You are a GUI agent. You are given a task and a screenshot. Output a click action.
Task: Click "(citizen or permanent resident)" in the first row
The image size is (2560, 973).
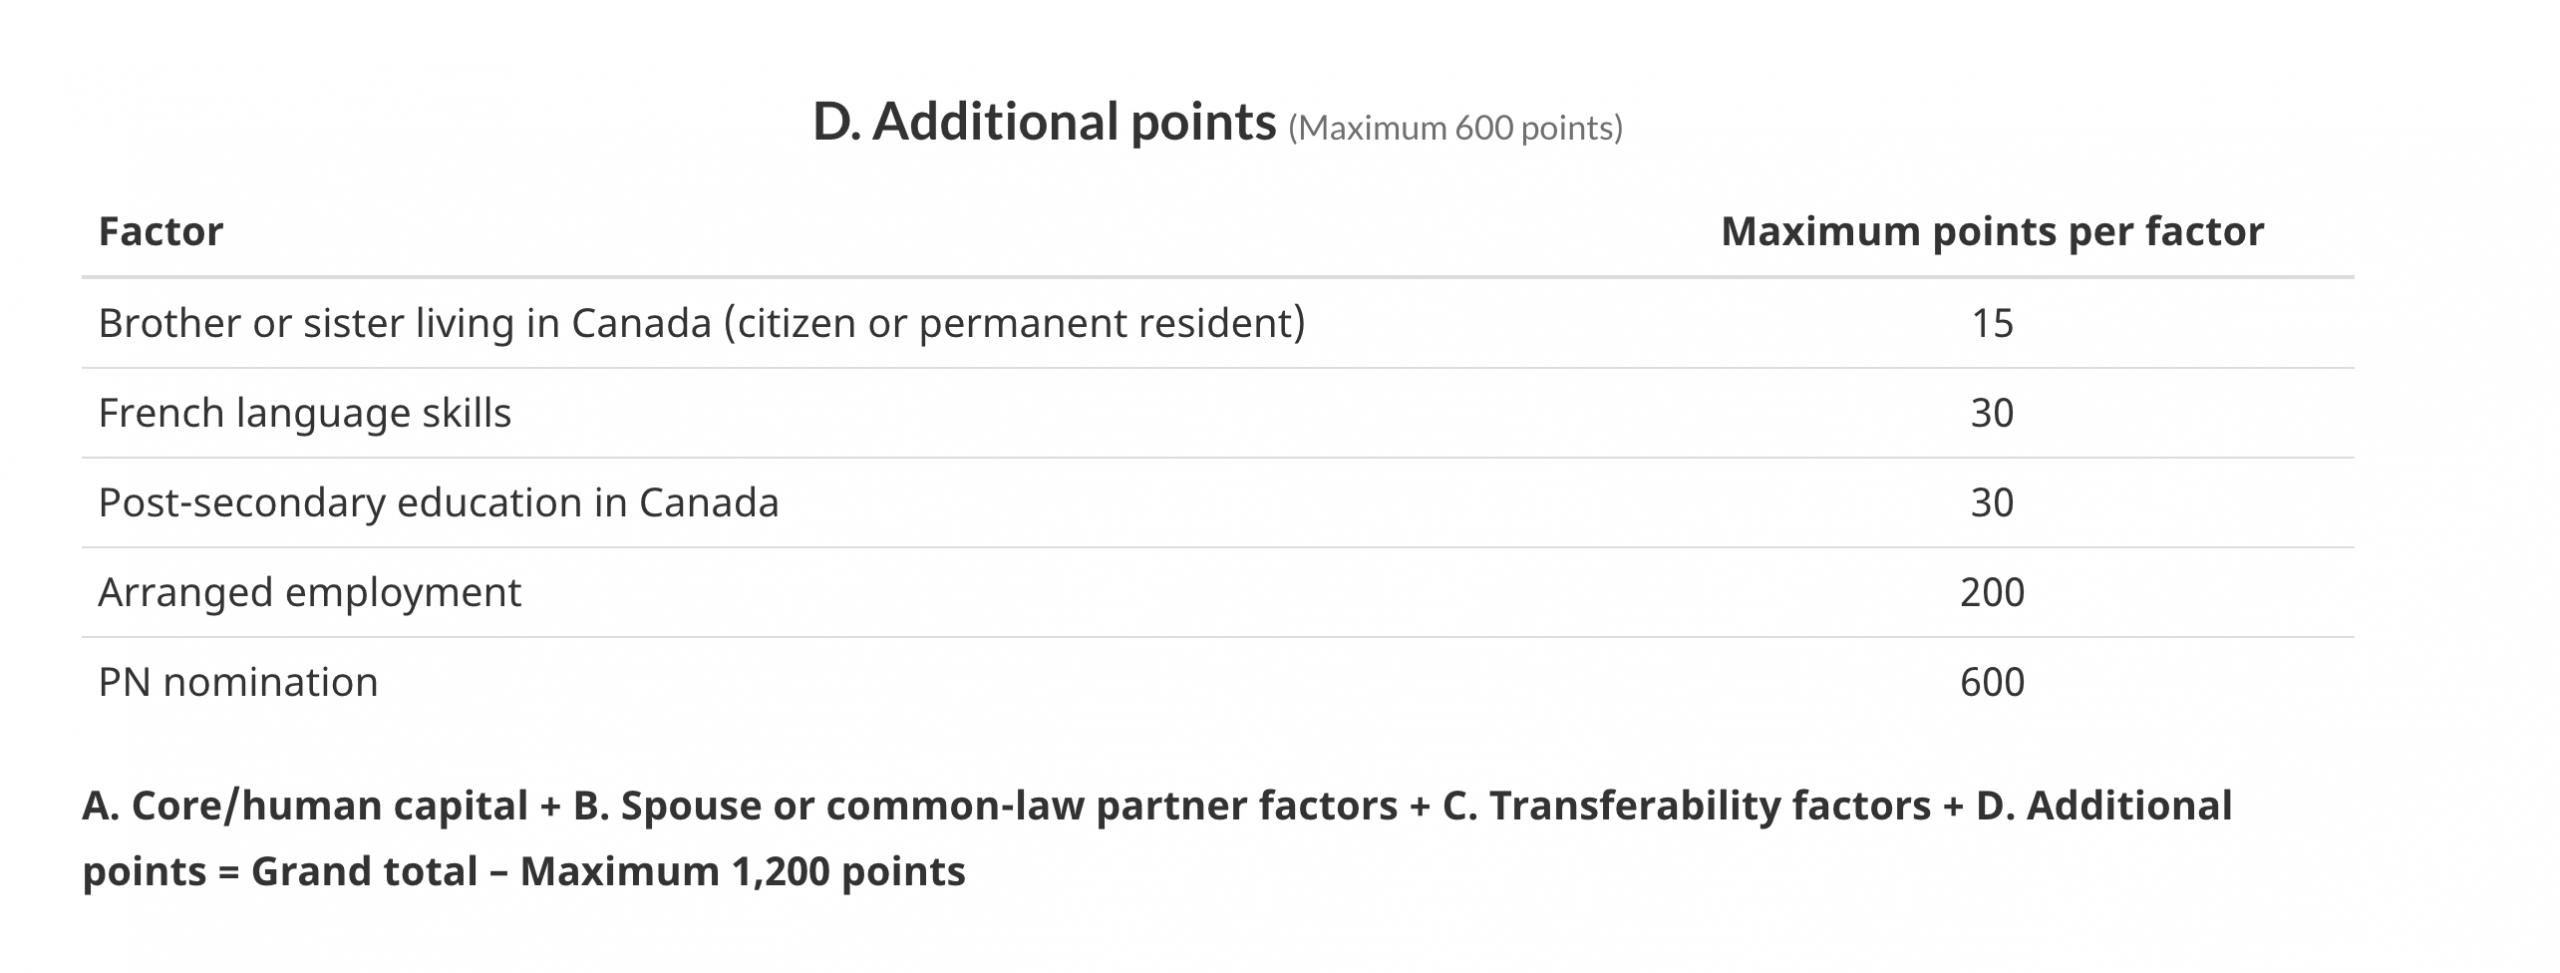[x=1014, y=323]
